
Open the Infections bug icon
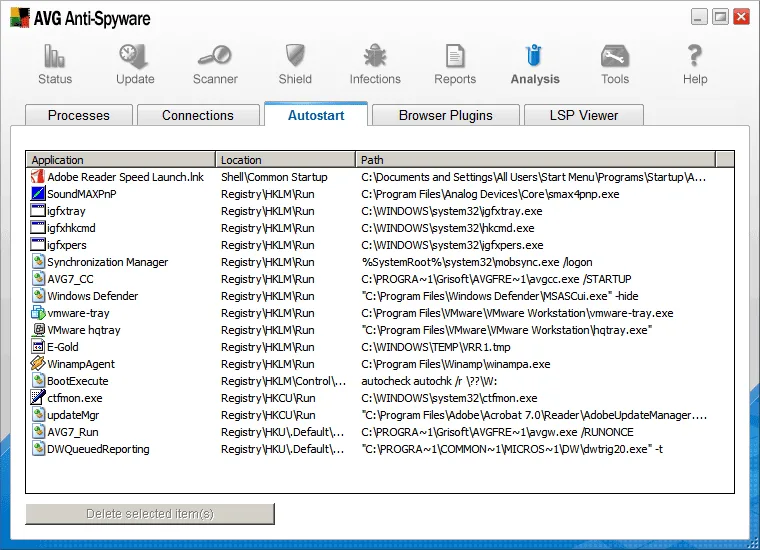click(375, 55)
